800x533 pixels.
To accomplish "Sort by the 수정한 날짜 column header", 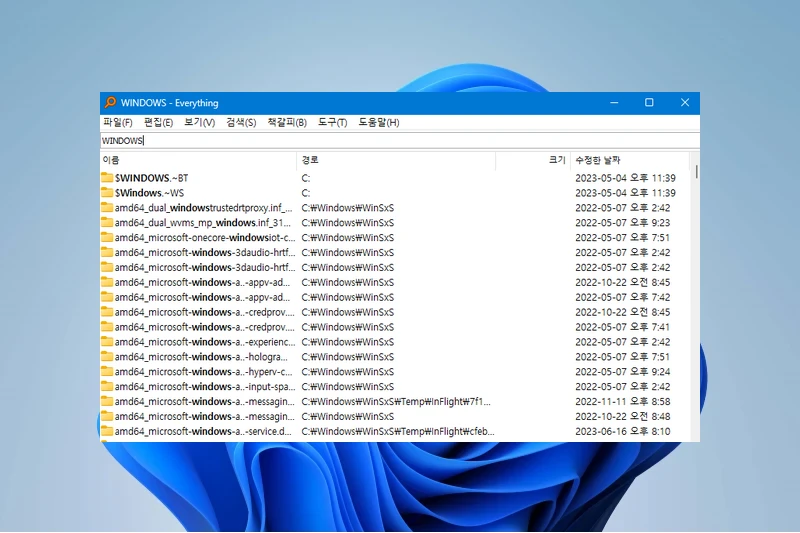I will (x=630, y=160).
